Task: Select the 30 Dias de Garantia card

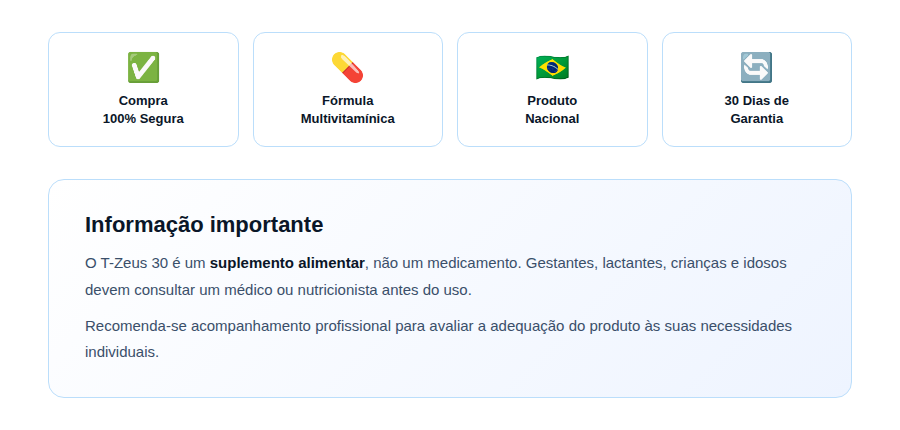Action: [x=757, y=90]
